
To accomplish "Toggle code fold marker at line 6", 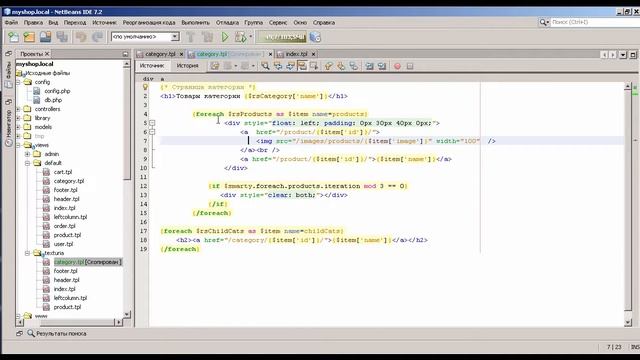I will (x=152, y=132).
